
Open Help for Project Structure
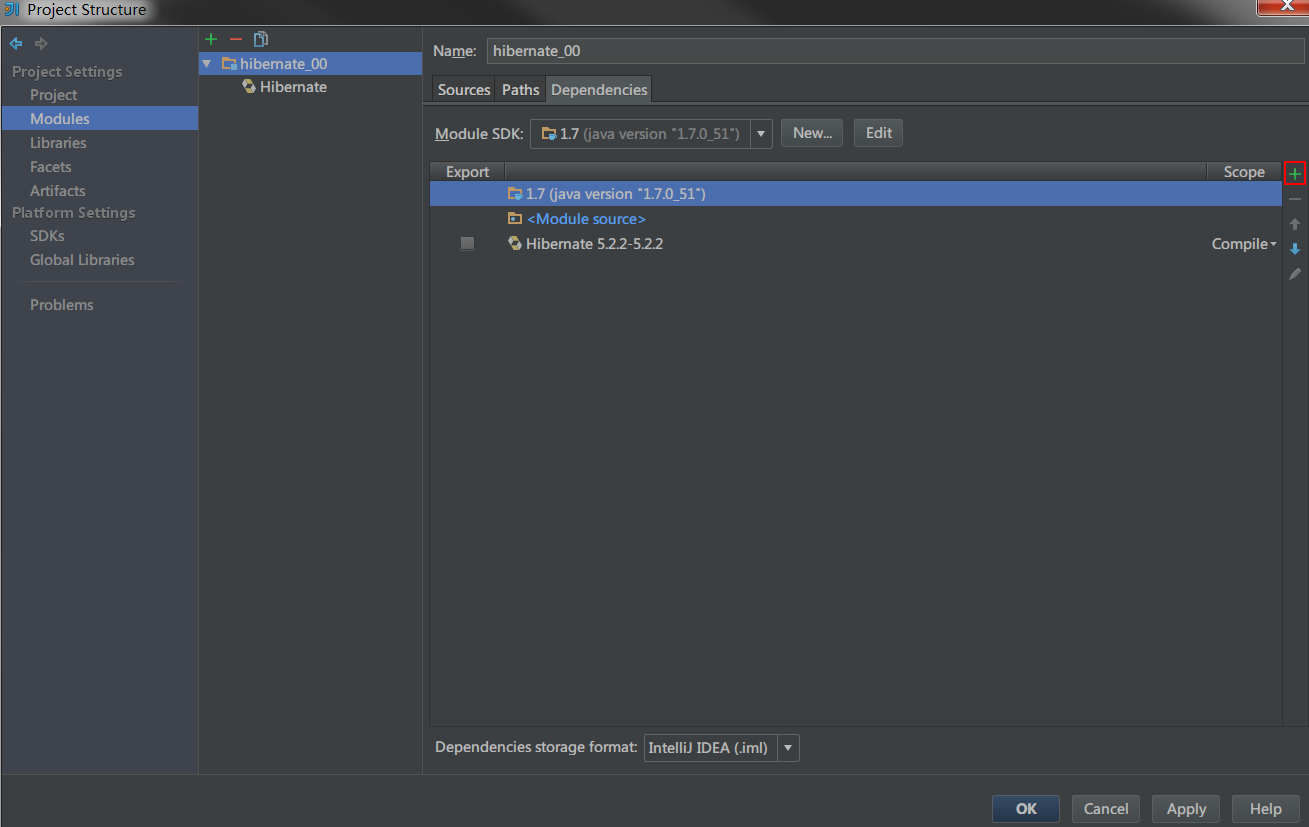[x=1265, y=809]
